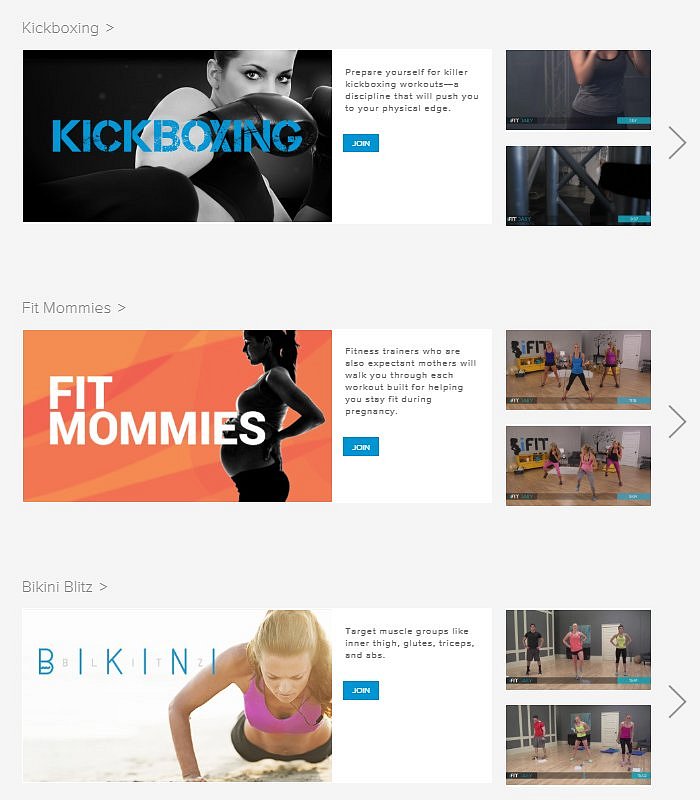Click the next arrow in Kickboxing row
The width and height of the screenshot is (700, 800).
click(678, 143)
